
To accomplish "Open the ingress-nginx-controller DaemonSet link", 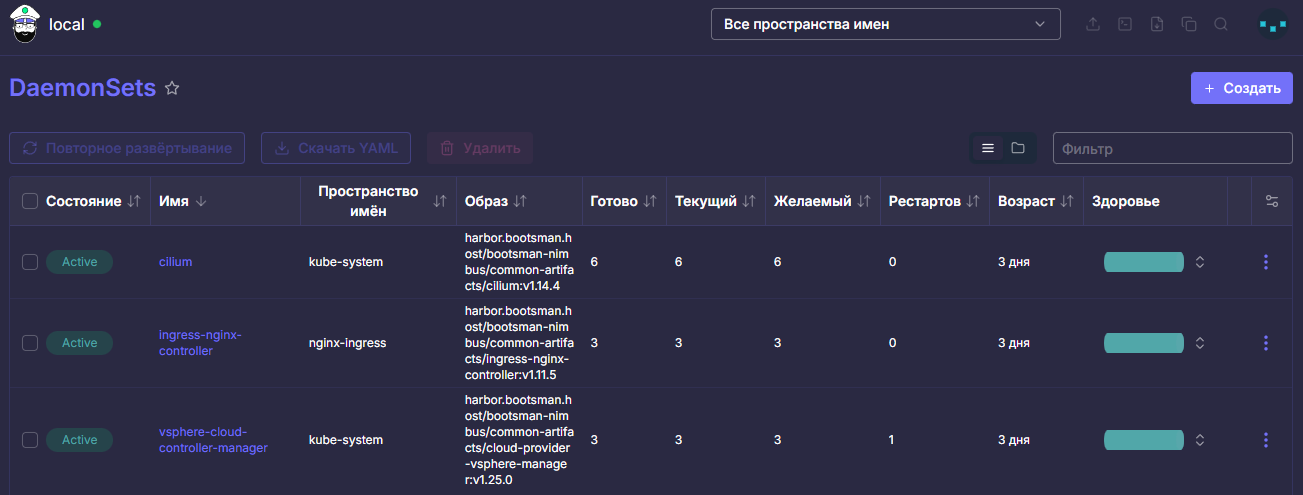I will (x=201, y=343).
